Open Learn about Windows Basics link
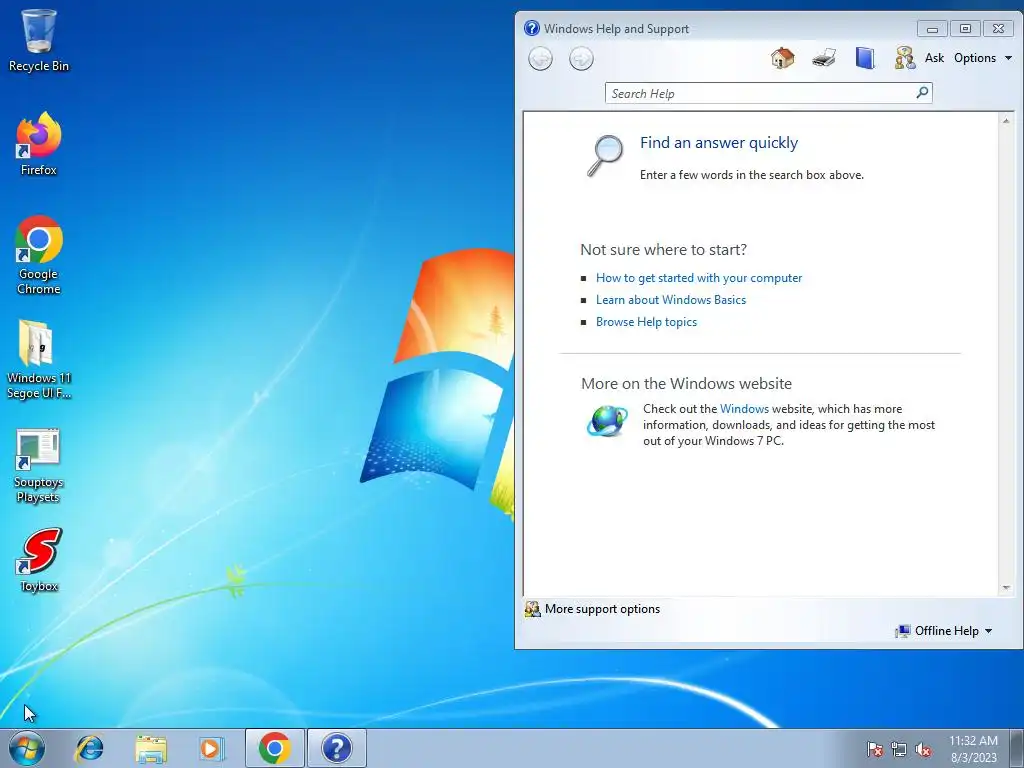The height and width of the screenshot is (768, 1024). point(671,300)
